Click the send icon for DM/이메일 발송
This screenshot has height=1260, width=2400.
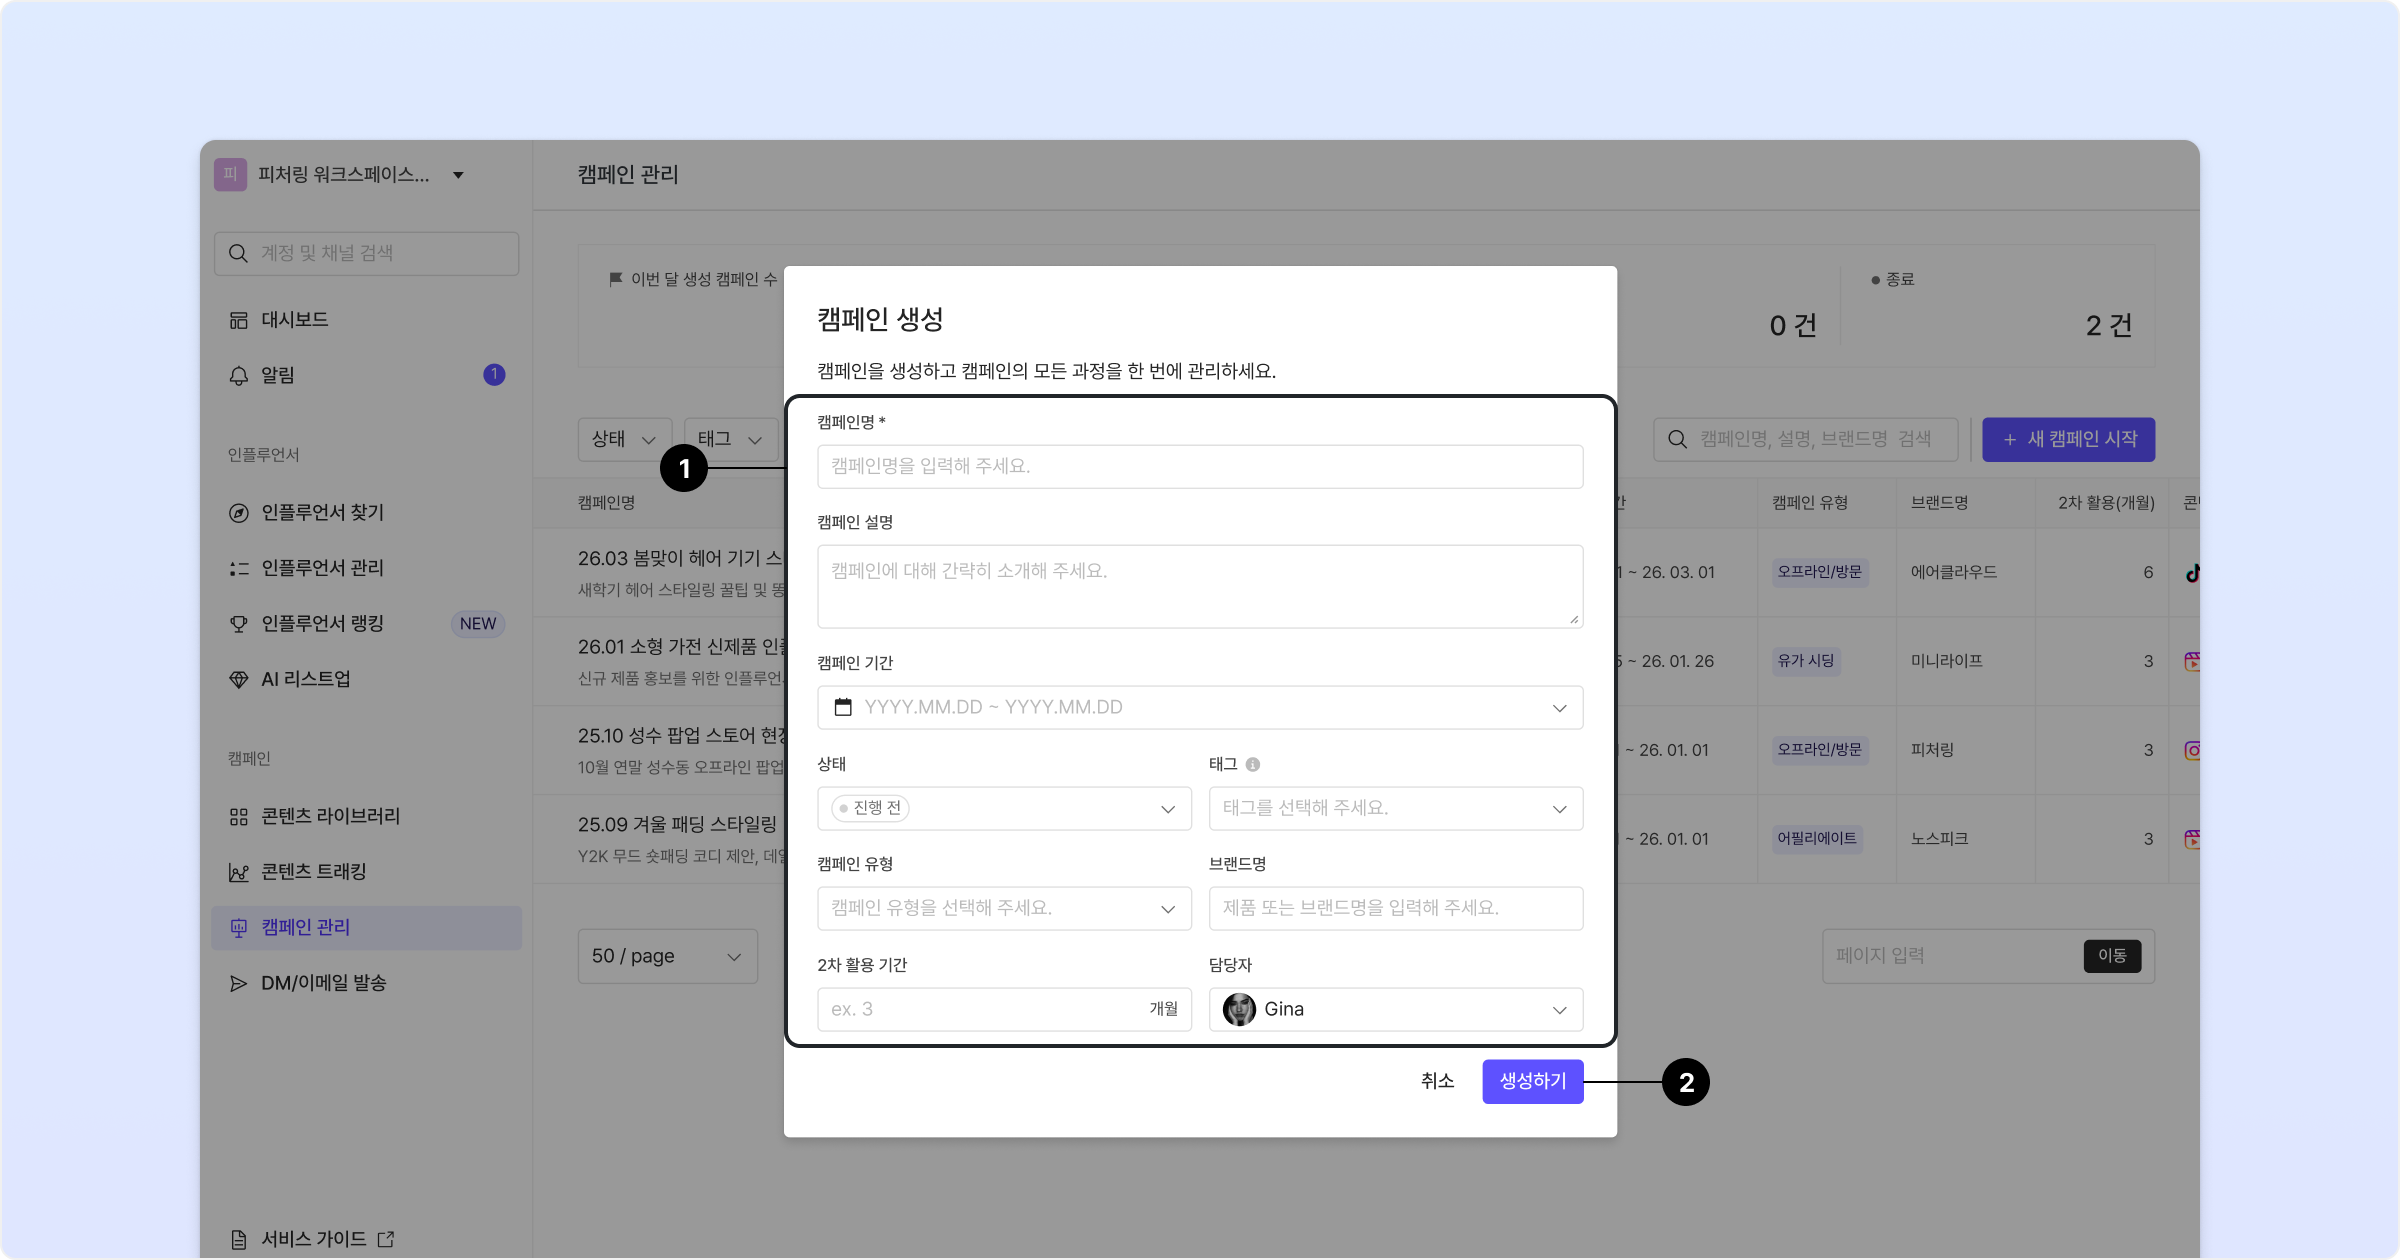coord(239,983)
